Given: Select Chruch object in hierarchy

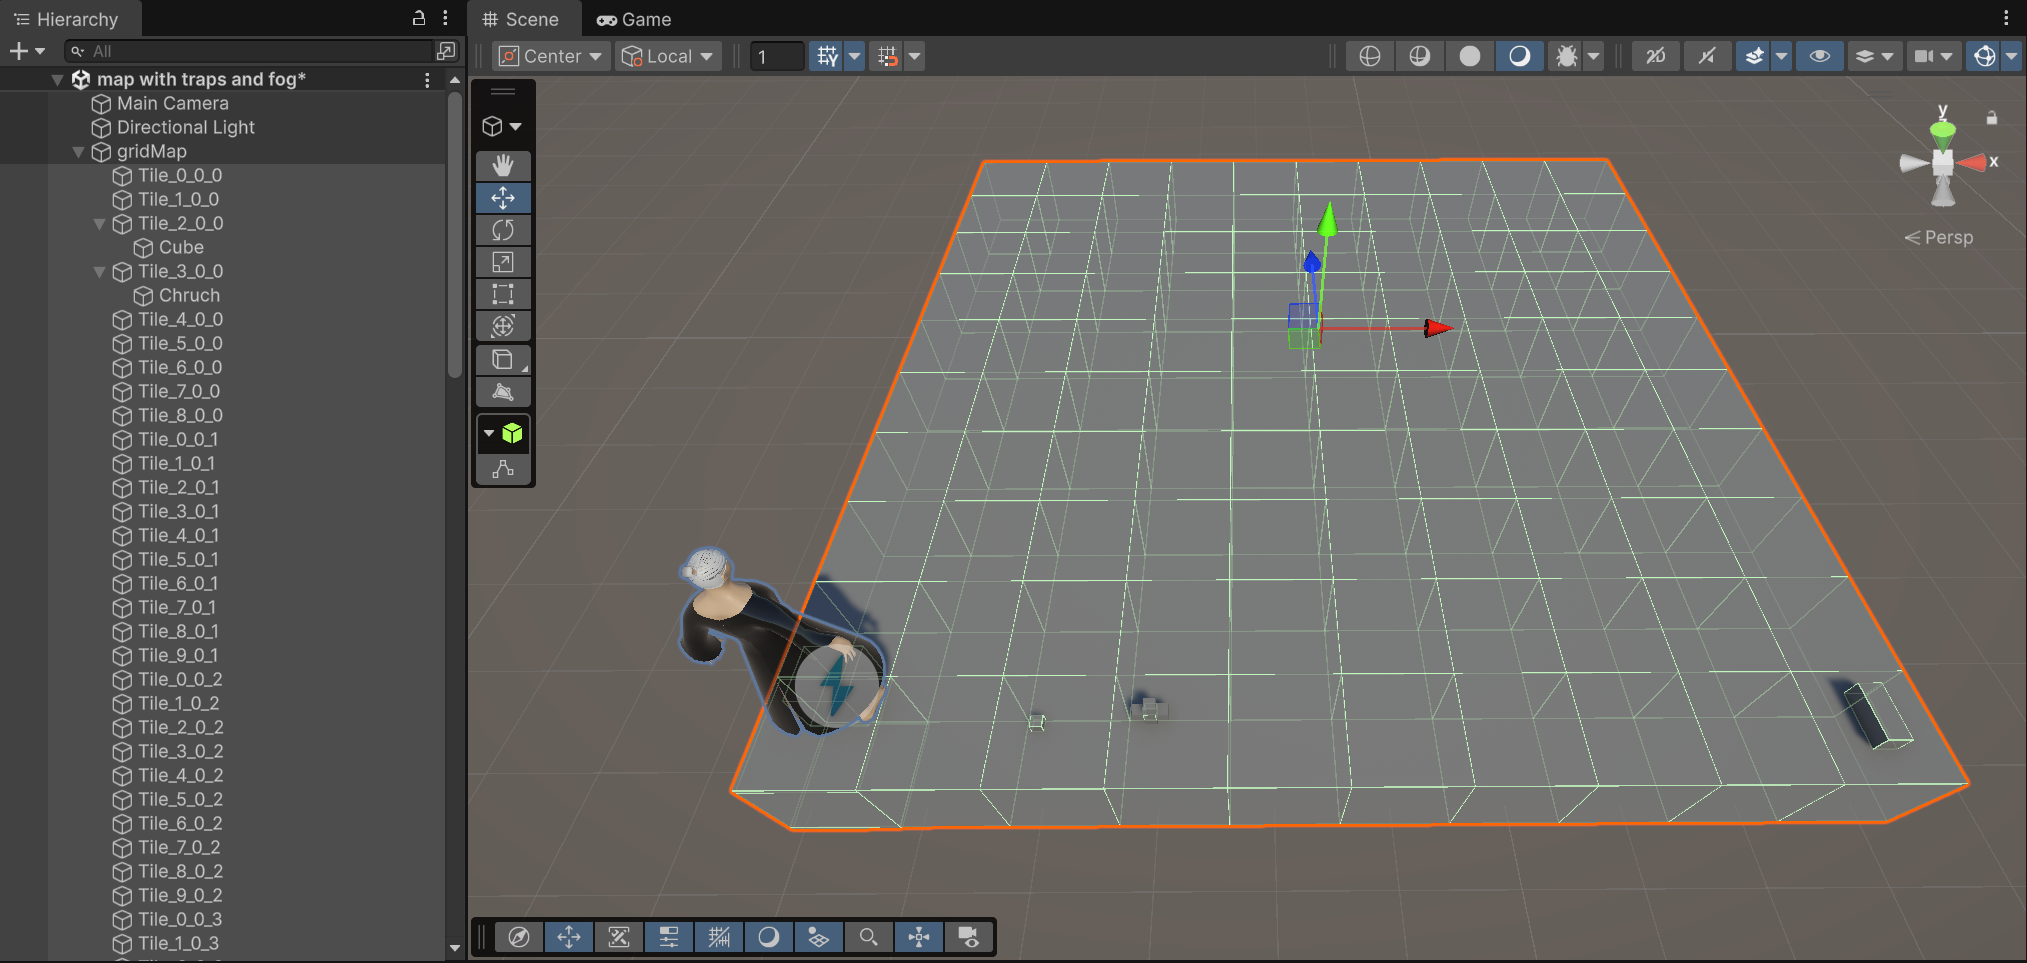Looking at the screenshot, I should click(189, 295).
